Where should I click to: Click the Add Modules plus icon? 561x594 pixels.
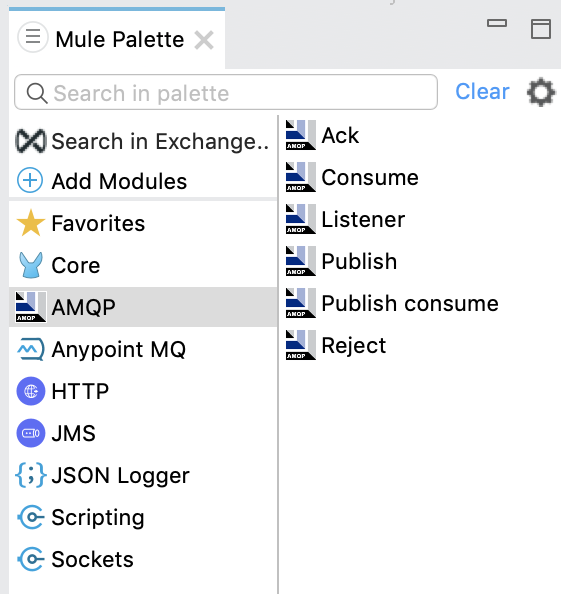(30, 180)
